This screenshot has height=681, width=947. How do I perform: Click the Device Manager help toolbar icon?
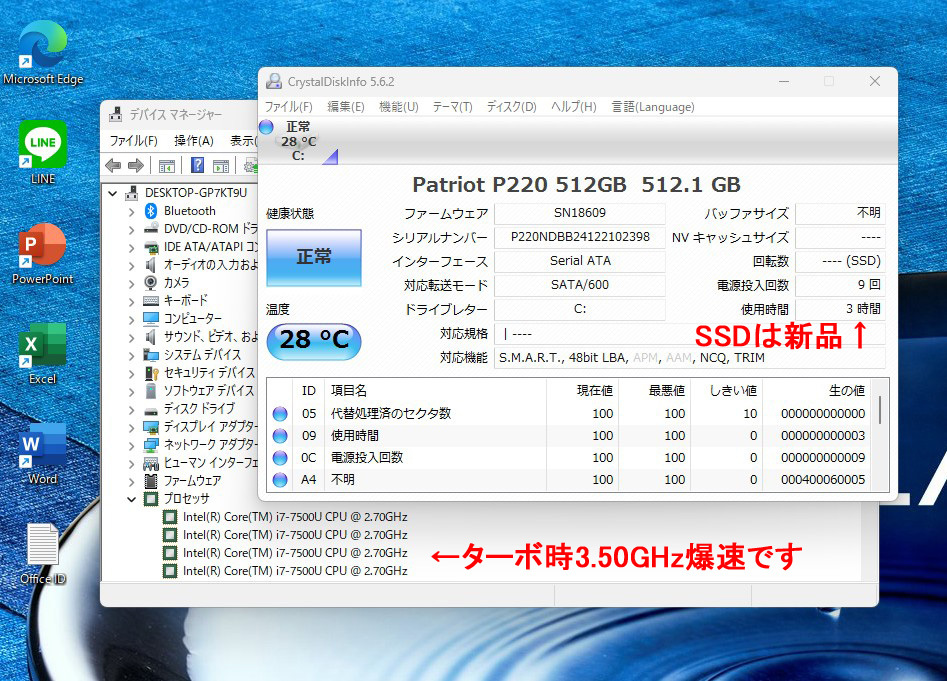197,165
